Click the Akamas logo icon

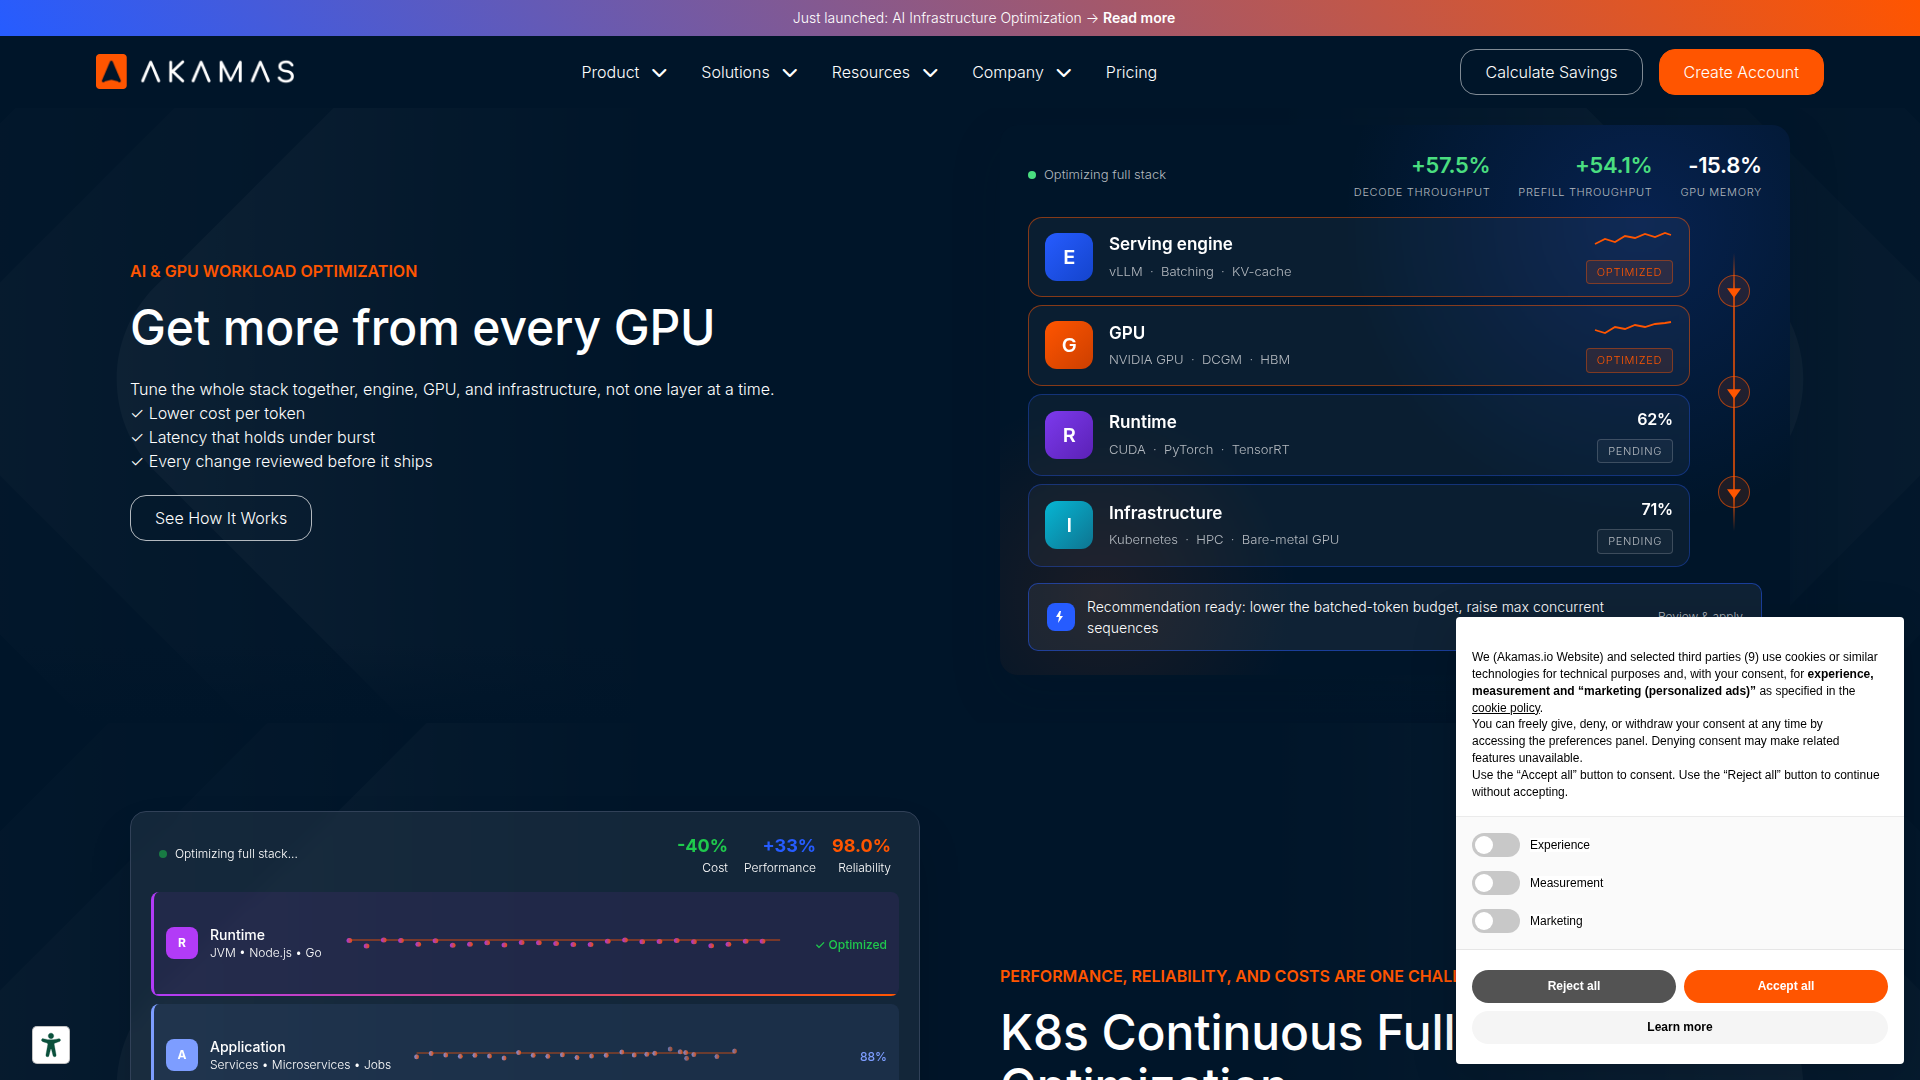click(x=111, y=72)
